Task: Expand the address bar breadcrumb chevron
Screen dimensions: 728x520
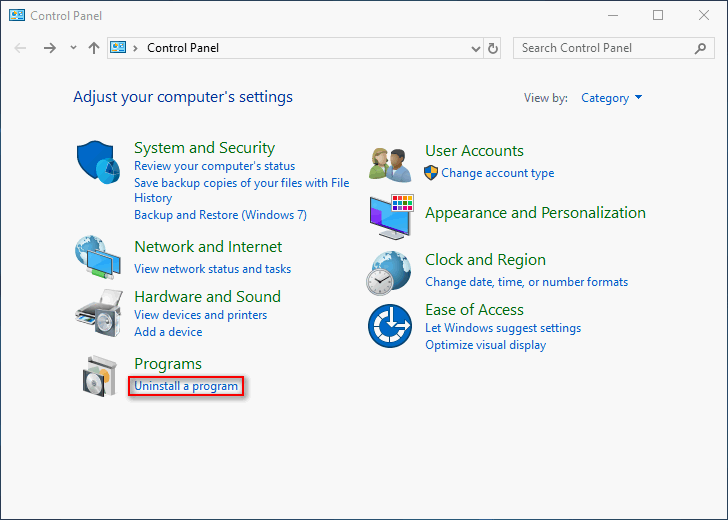Action: [136, 48]
